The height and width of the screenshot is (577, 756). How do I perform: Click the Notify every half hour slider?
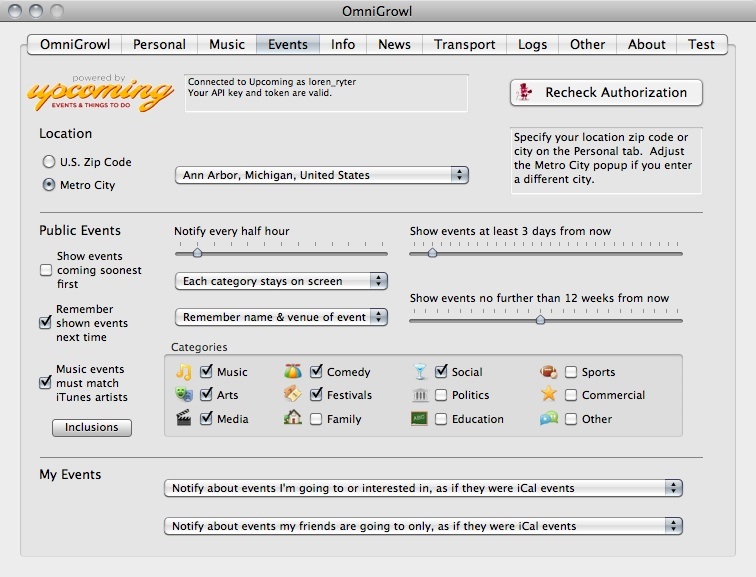281,251
